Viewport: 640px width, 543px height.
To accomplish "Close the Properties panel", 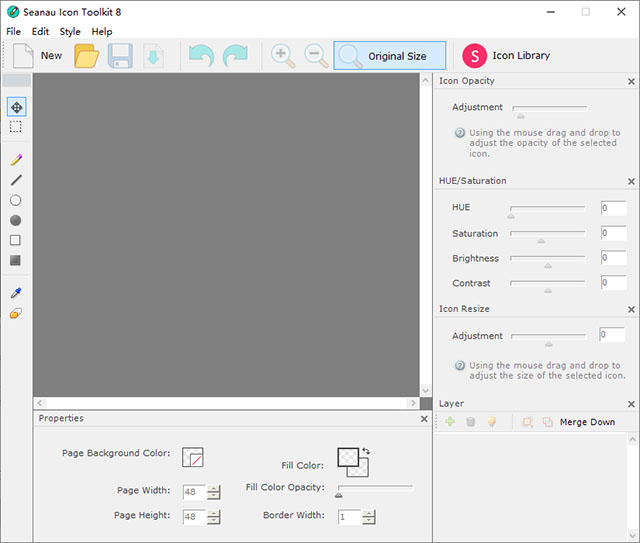I will [x=424, y=419].
